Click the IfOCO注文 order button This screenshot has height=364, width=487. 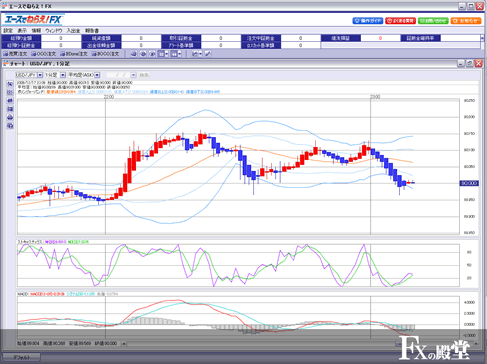click(x=105, y=54)
